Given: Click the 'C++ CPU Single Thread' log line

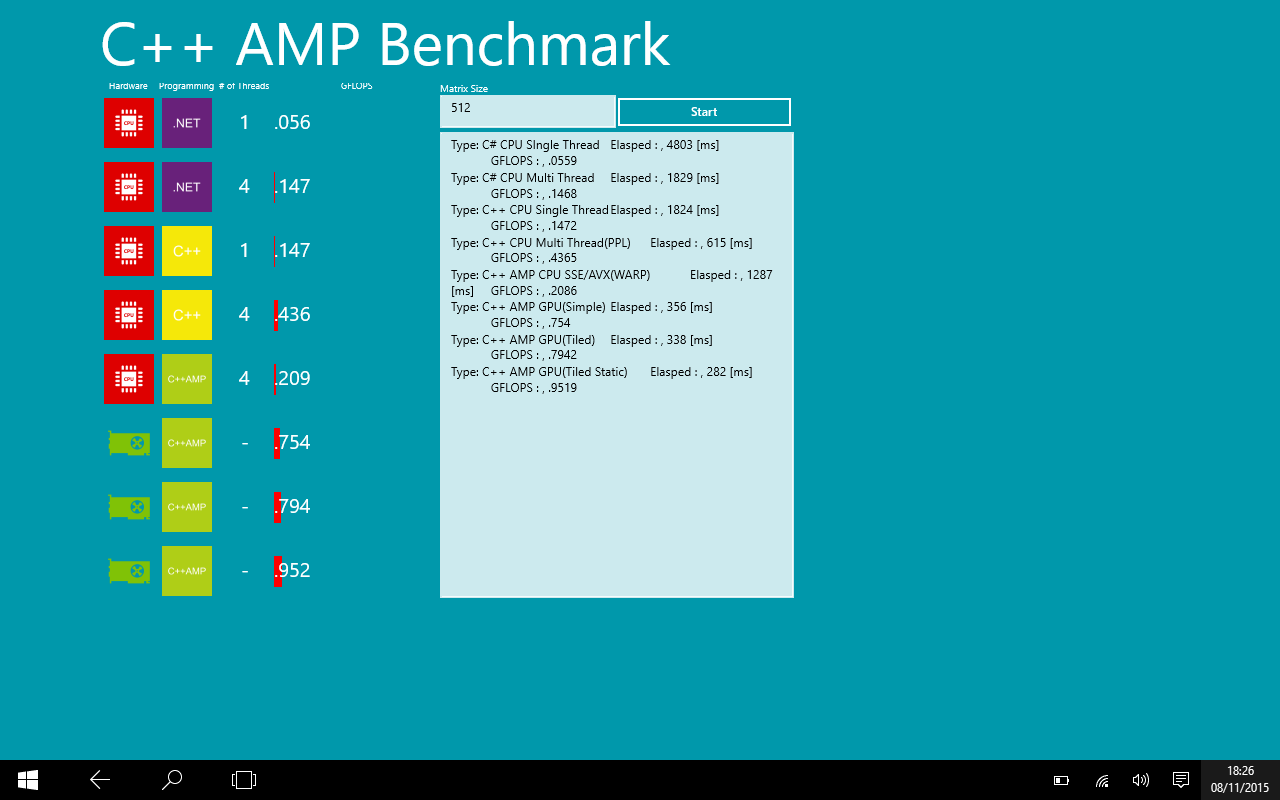Looking at the screenshot, I should pyautogui.click(x=585, y=210).
